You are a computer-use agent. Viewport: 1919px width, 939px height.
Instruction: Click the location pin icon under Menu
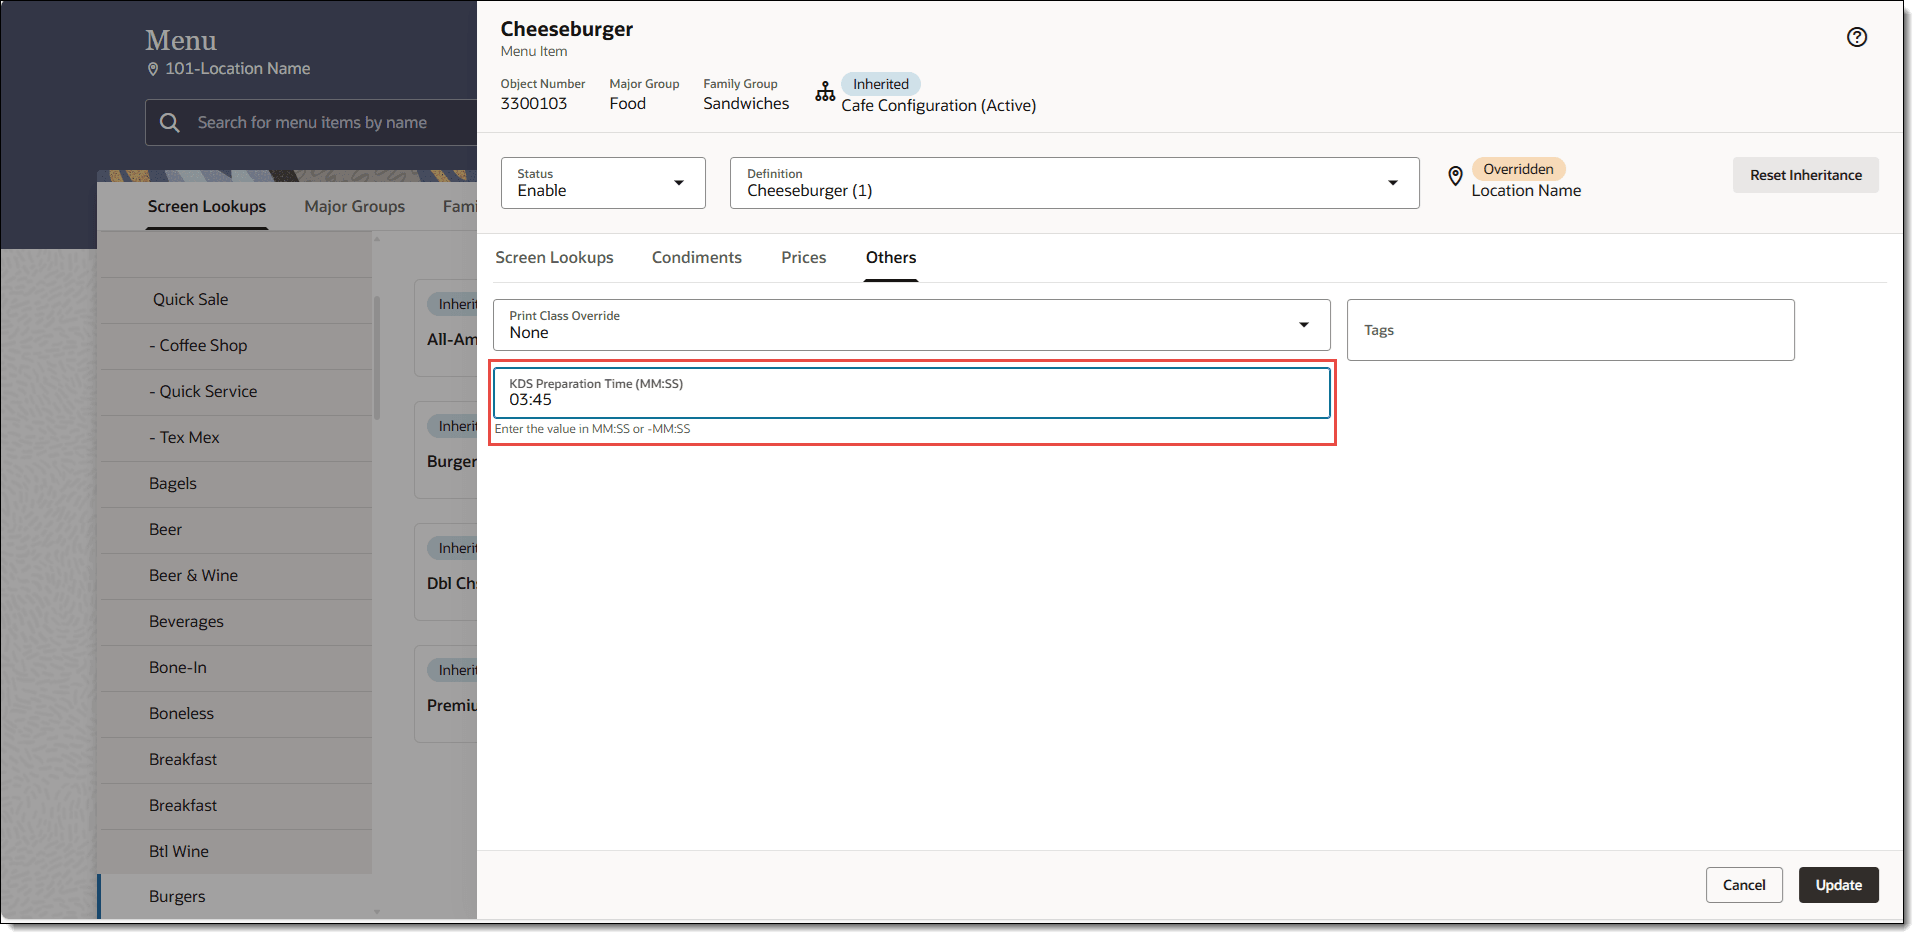tap(153, 69)
